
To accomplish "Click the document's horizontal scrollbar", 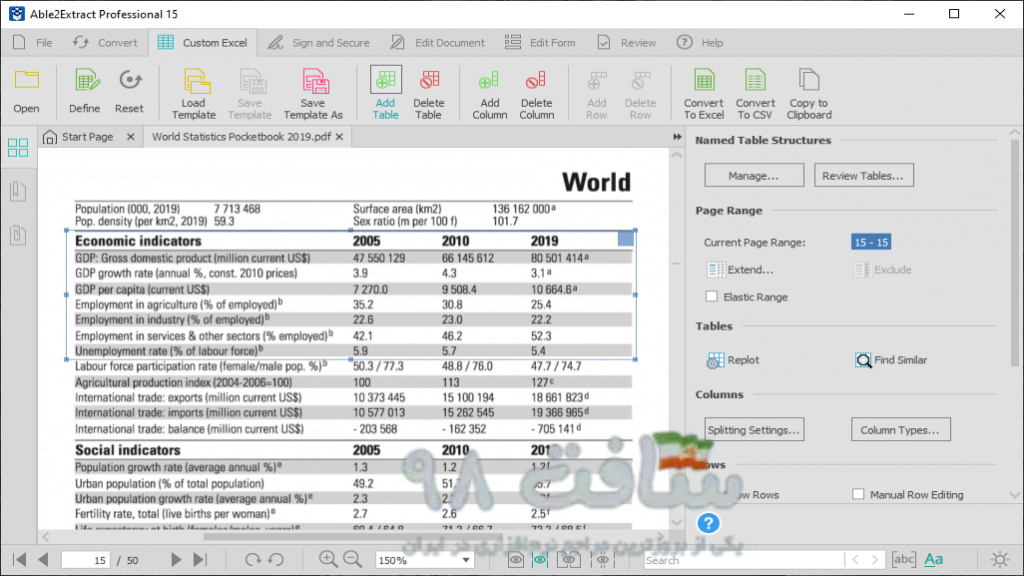I will 353,537.
